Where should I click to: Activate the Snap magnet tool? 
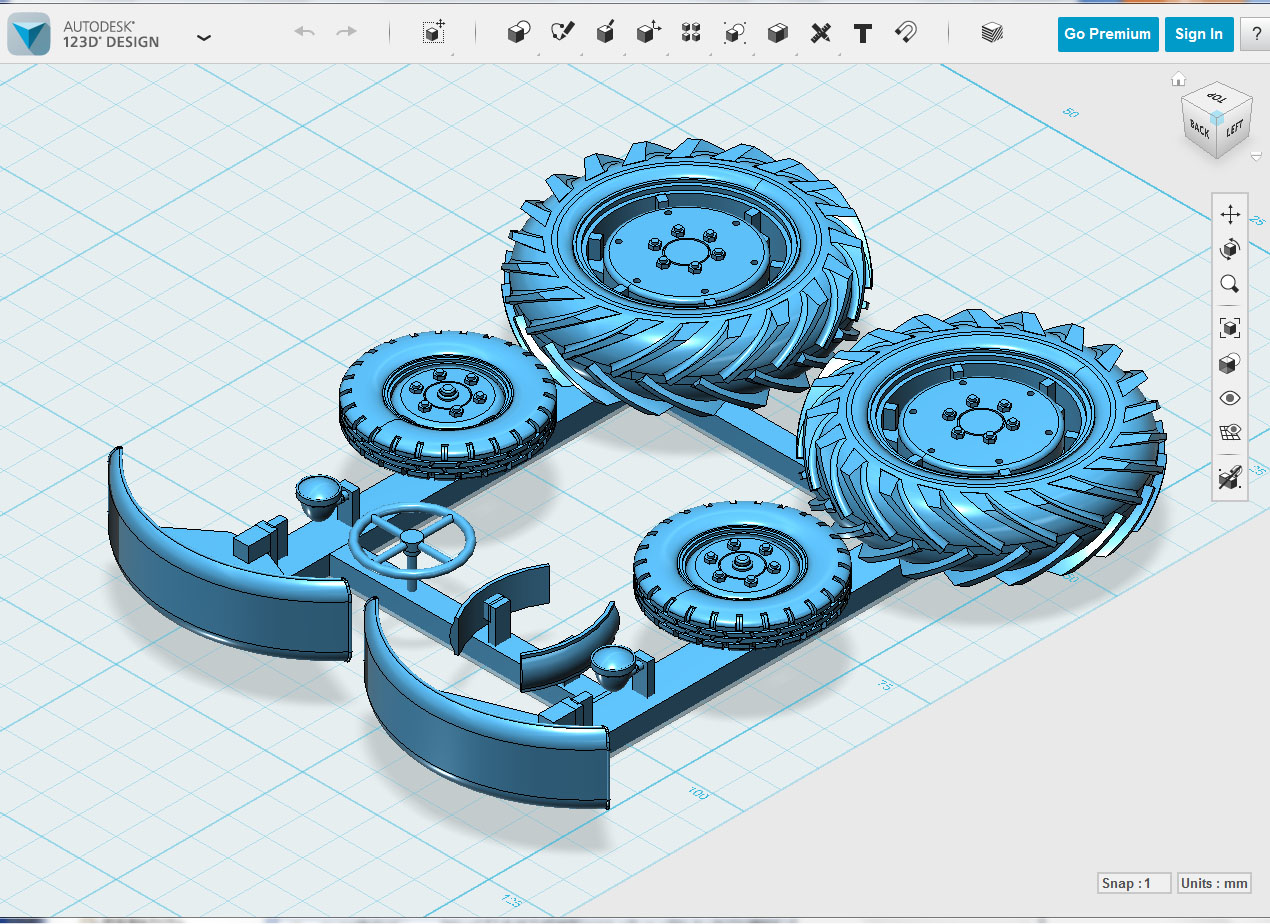(x=906, y=33)
